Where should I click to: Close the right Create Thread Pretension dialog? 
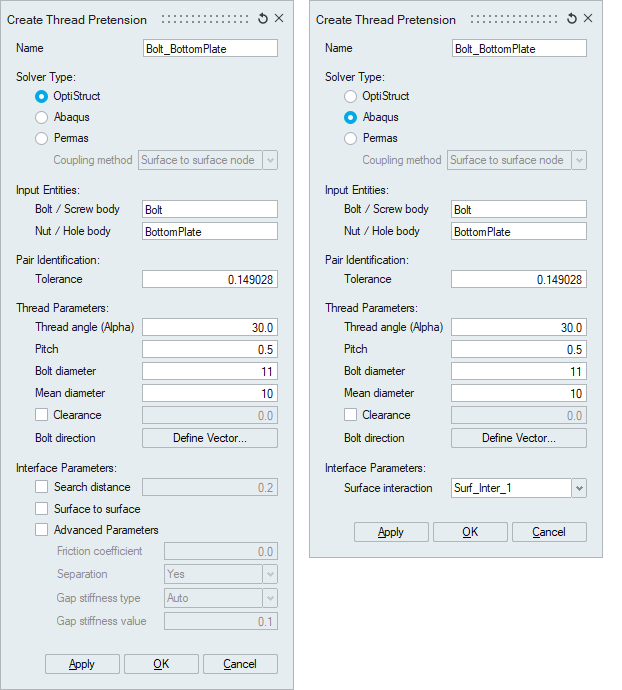588,19
